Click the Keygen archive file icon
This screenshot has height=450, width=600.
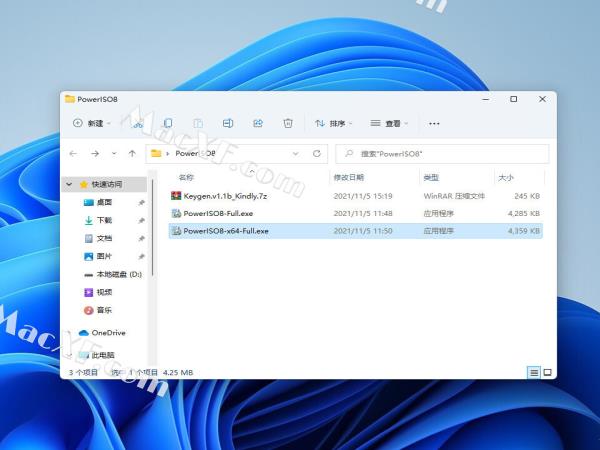tap(176, 196)
